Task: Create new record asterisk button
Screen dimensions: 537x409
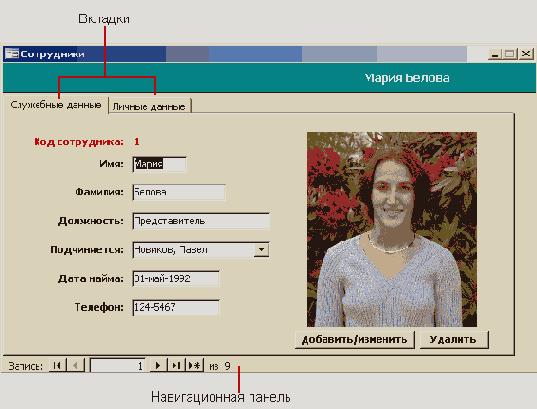Action: (195, 365)
